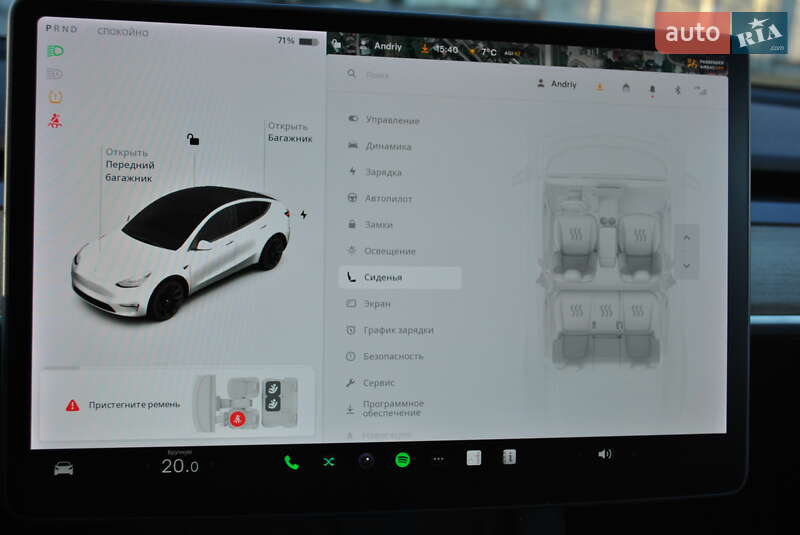Tap the car controls icon in bottom bar
The image size is (800, 535).
(64, 468)
